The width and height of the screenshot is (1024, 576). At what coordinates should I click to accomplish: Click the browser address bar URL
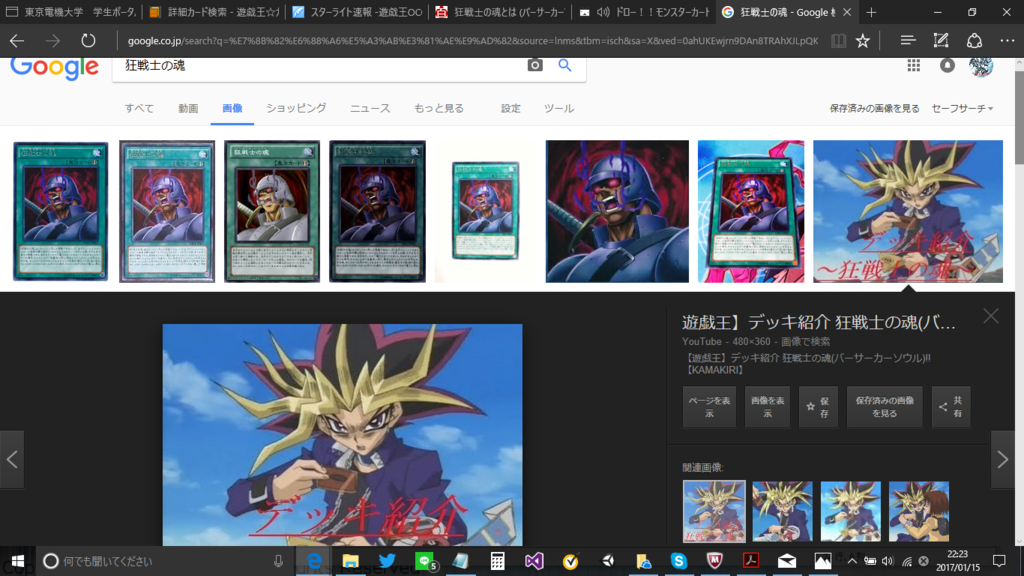click(472, 40)
